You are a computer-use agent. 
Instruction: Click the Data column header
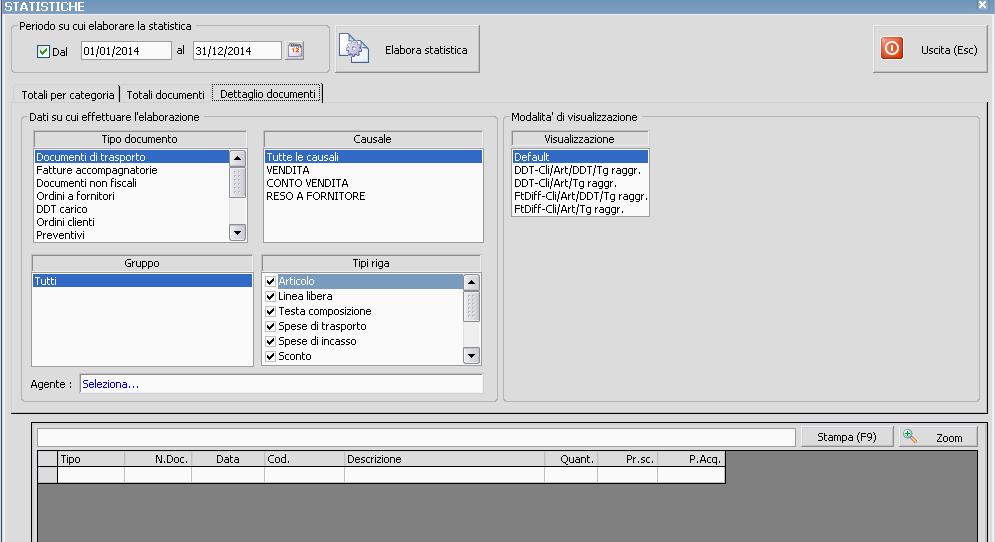click(x=228, y=459)
